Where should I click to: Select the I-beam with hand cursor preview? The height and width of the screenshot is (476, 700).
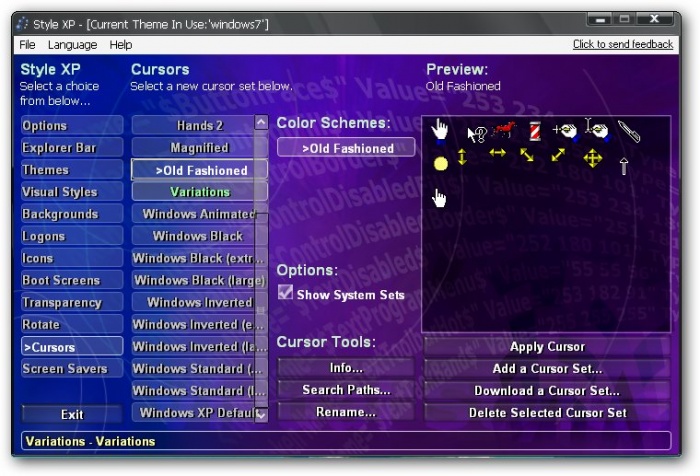click(596, 129)
